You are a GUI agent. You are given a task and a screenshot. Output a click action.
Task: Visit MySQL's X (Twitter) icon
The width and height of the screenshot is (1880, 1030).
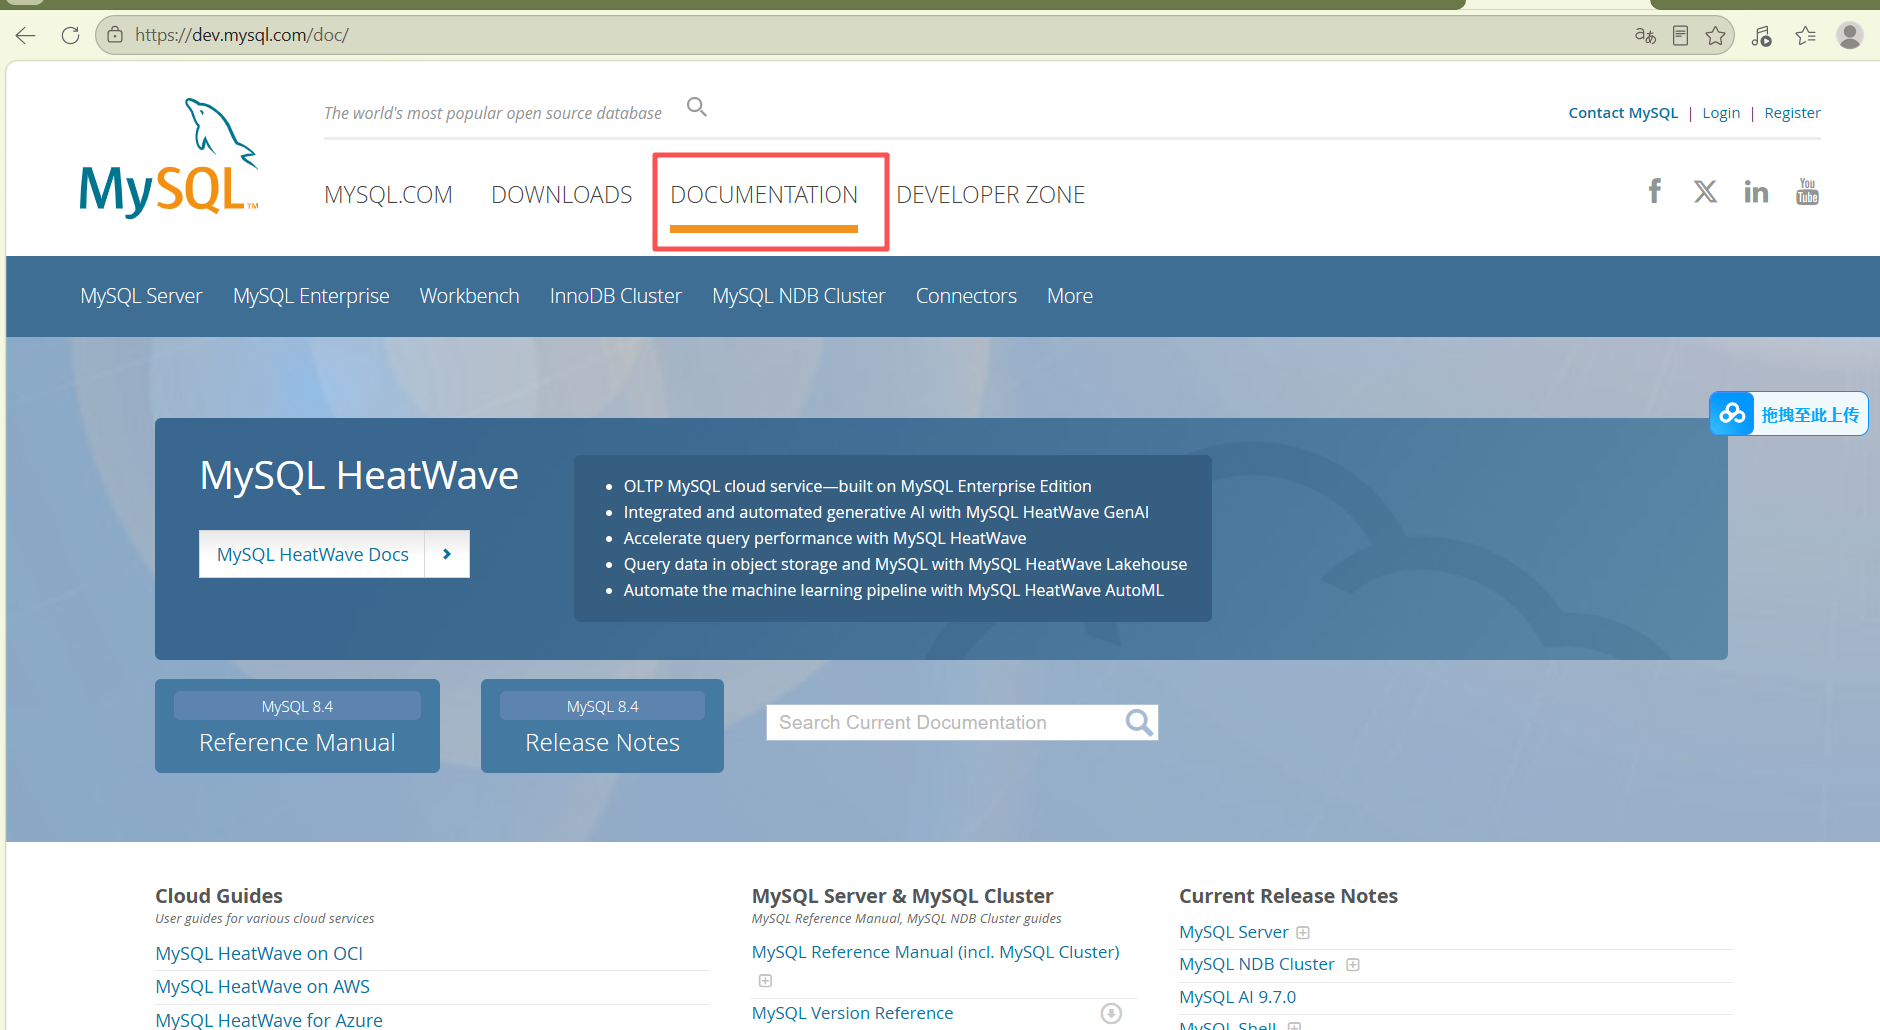point(1705,191)
